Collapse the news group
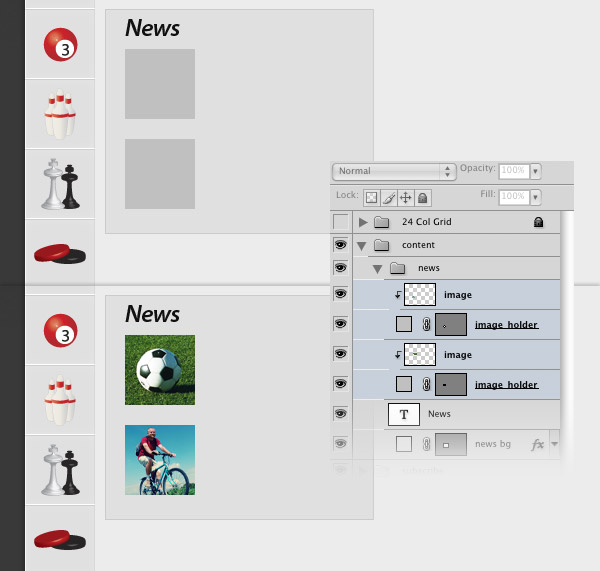Screen dimensions: 600x571 click(x=378, y=269)
